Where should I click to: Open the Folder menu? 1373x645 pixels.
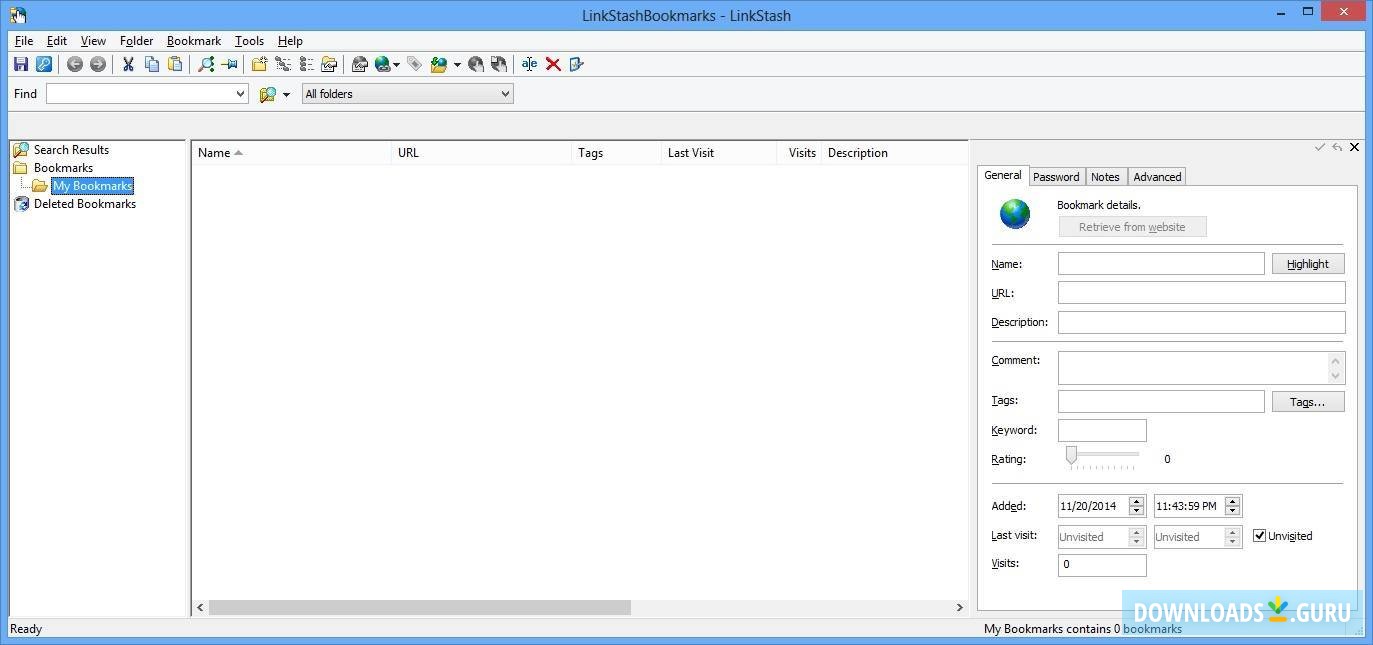tap(136, 41)
